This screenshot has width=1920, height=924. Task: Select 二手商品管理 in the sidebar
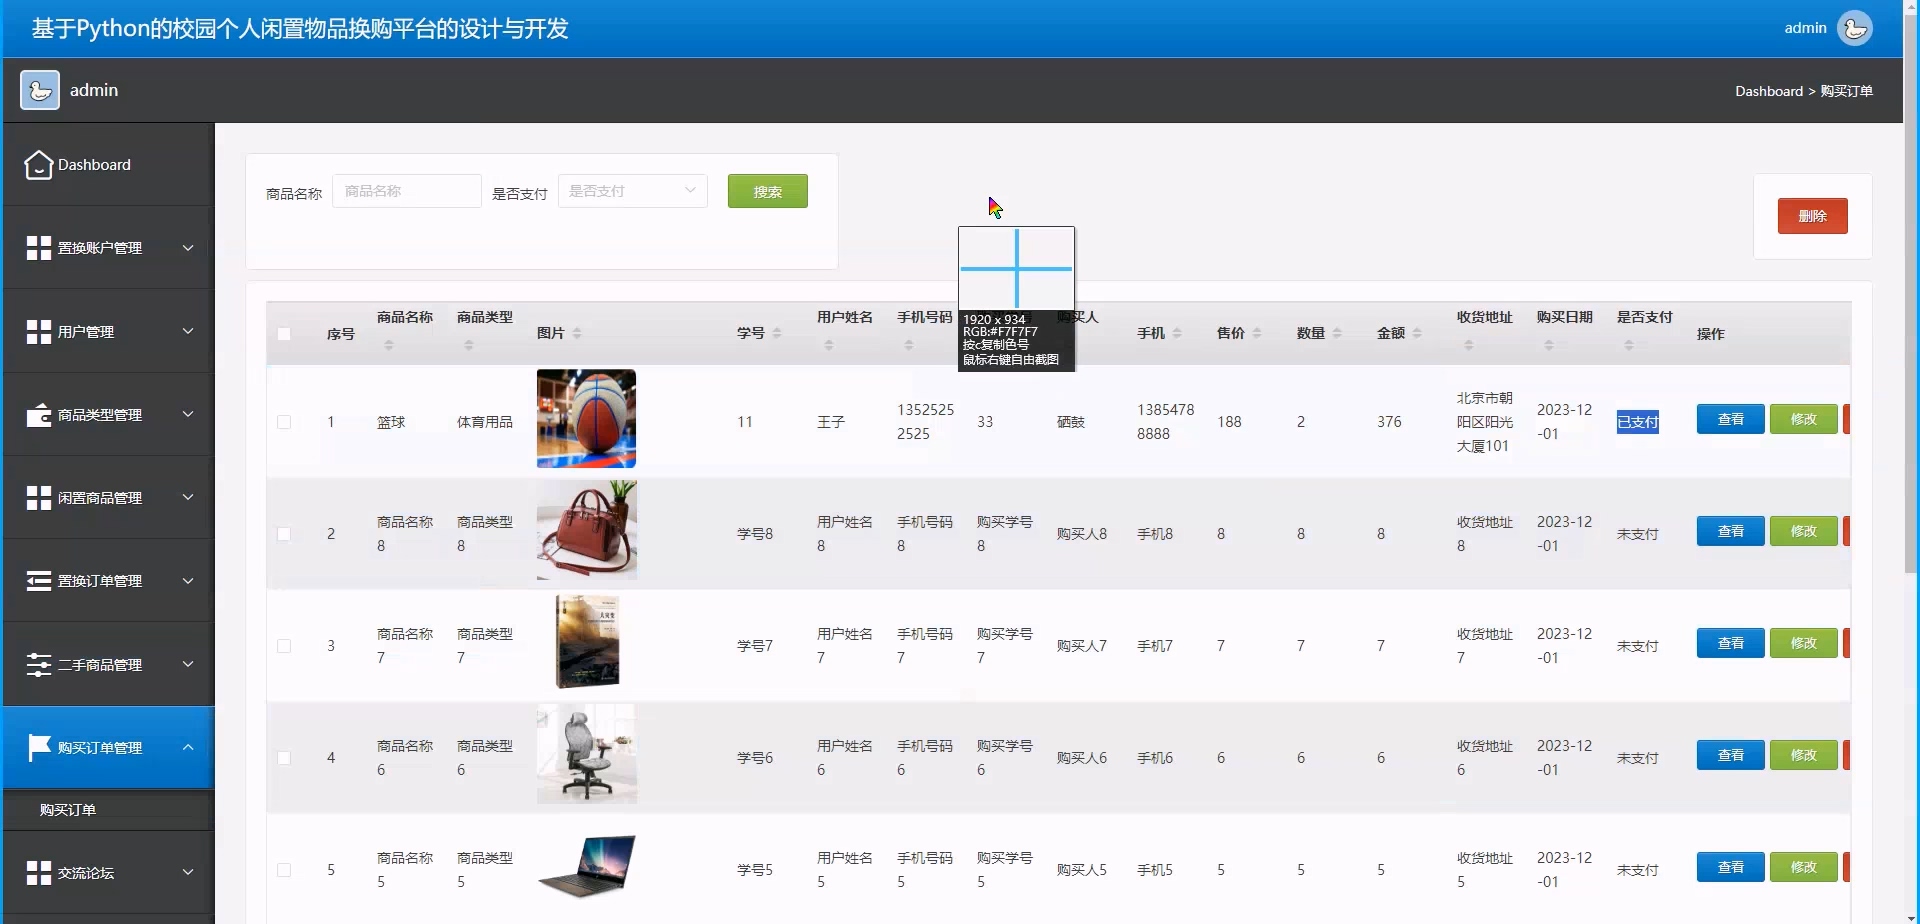tap(108, 665)
